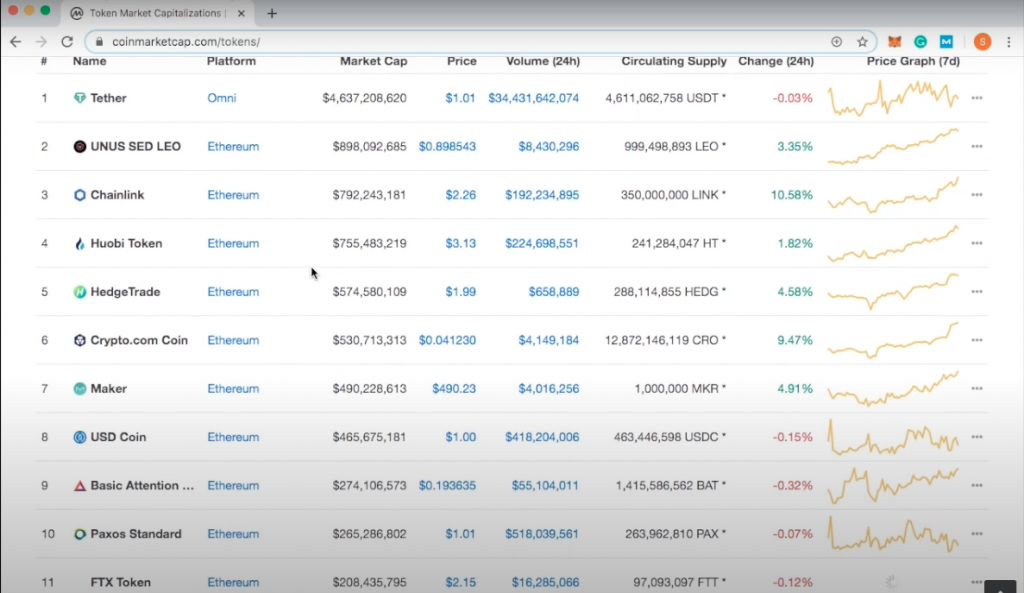This screenshot has width=1024, height=593.
Task: Open more options for Maker row
Action: click(x=977, y=389)
